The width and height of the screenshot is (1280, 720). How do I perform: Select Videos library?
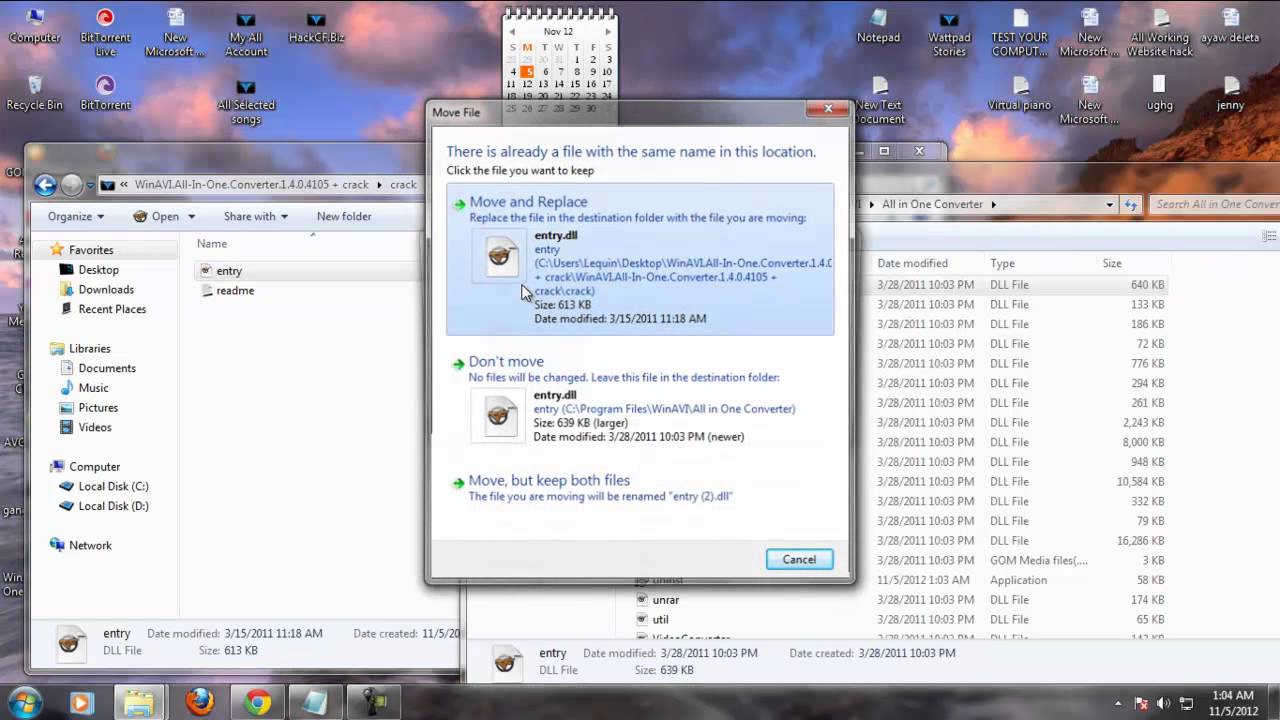[x=95, y=427]
